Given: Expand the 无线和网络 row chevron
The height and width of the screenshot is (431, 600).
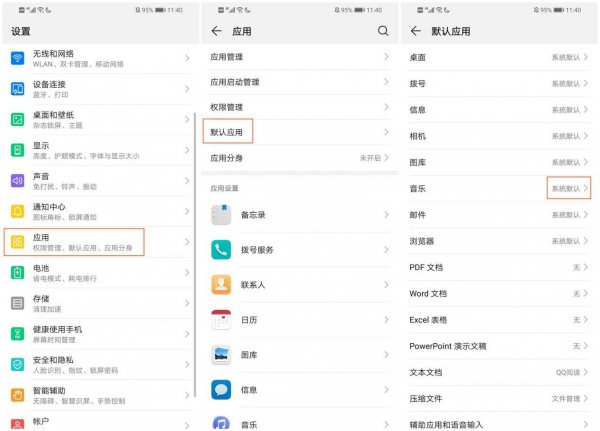Looking at the screenshot, I should pos(187,58).
